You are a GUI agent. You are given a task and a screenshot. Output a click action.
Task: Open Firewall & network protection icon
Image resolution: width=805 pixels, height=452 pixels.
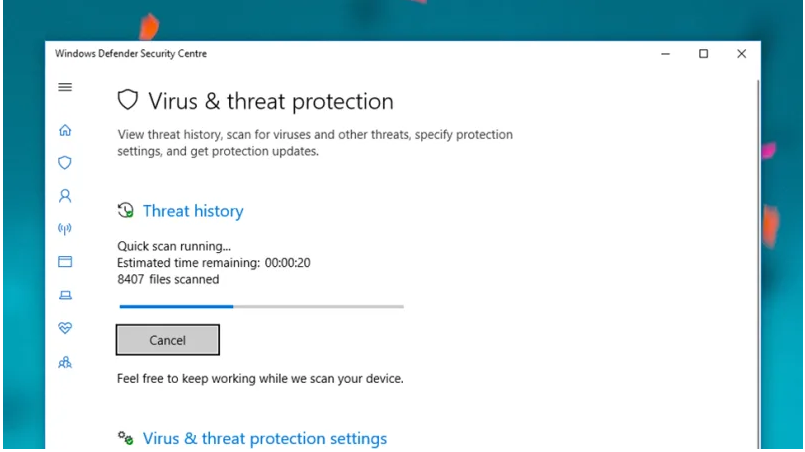[65, 229]
